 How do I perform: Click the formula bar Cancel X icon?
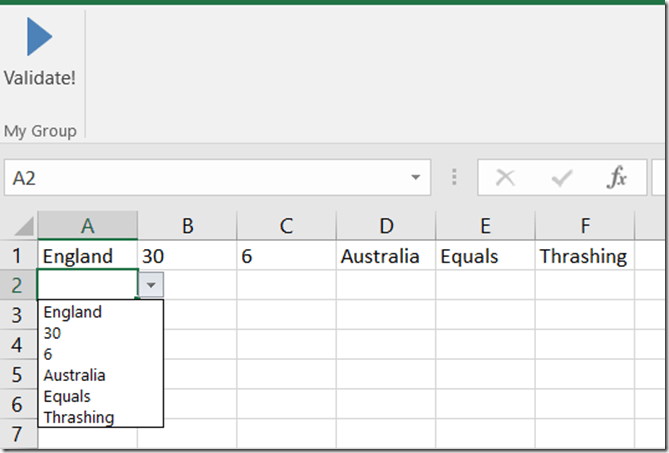pyautogui.click(x=505, y=179)
